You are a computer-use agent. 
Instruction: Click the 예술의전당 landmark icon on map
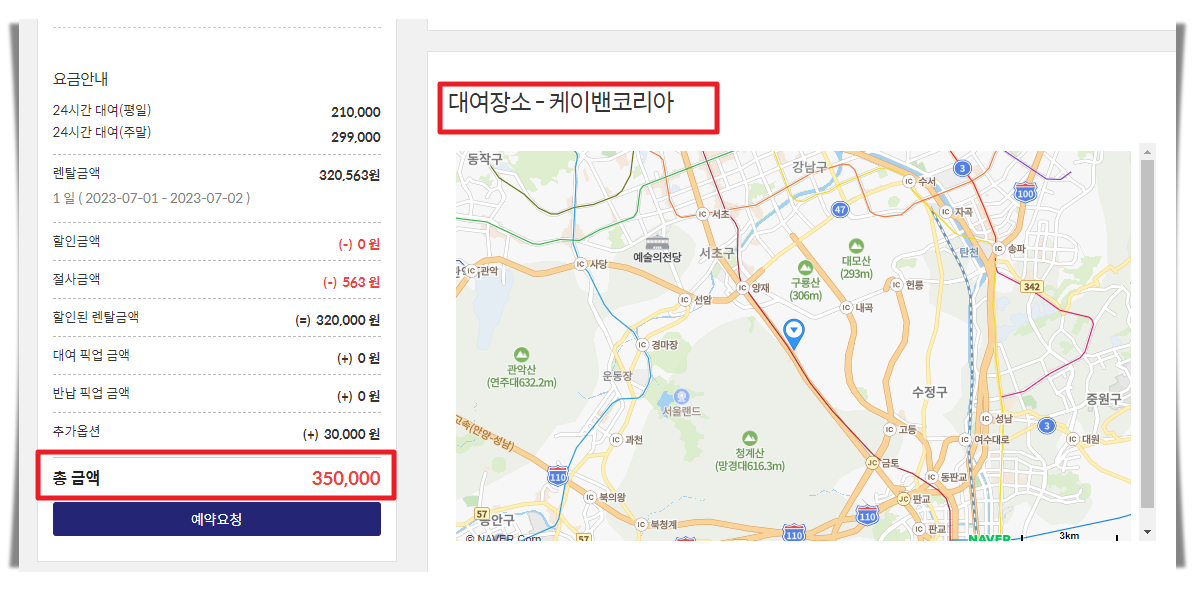(658, 243)
